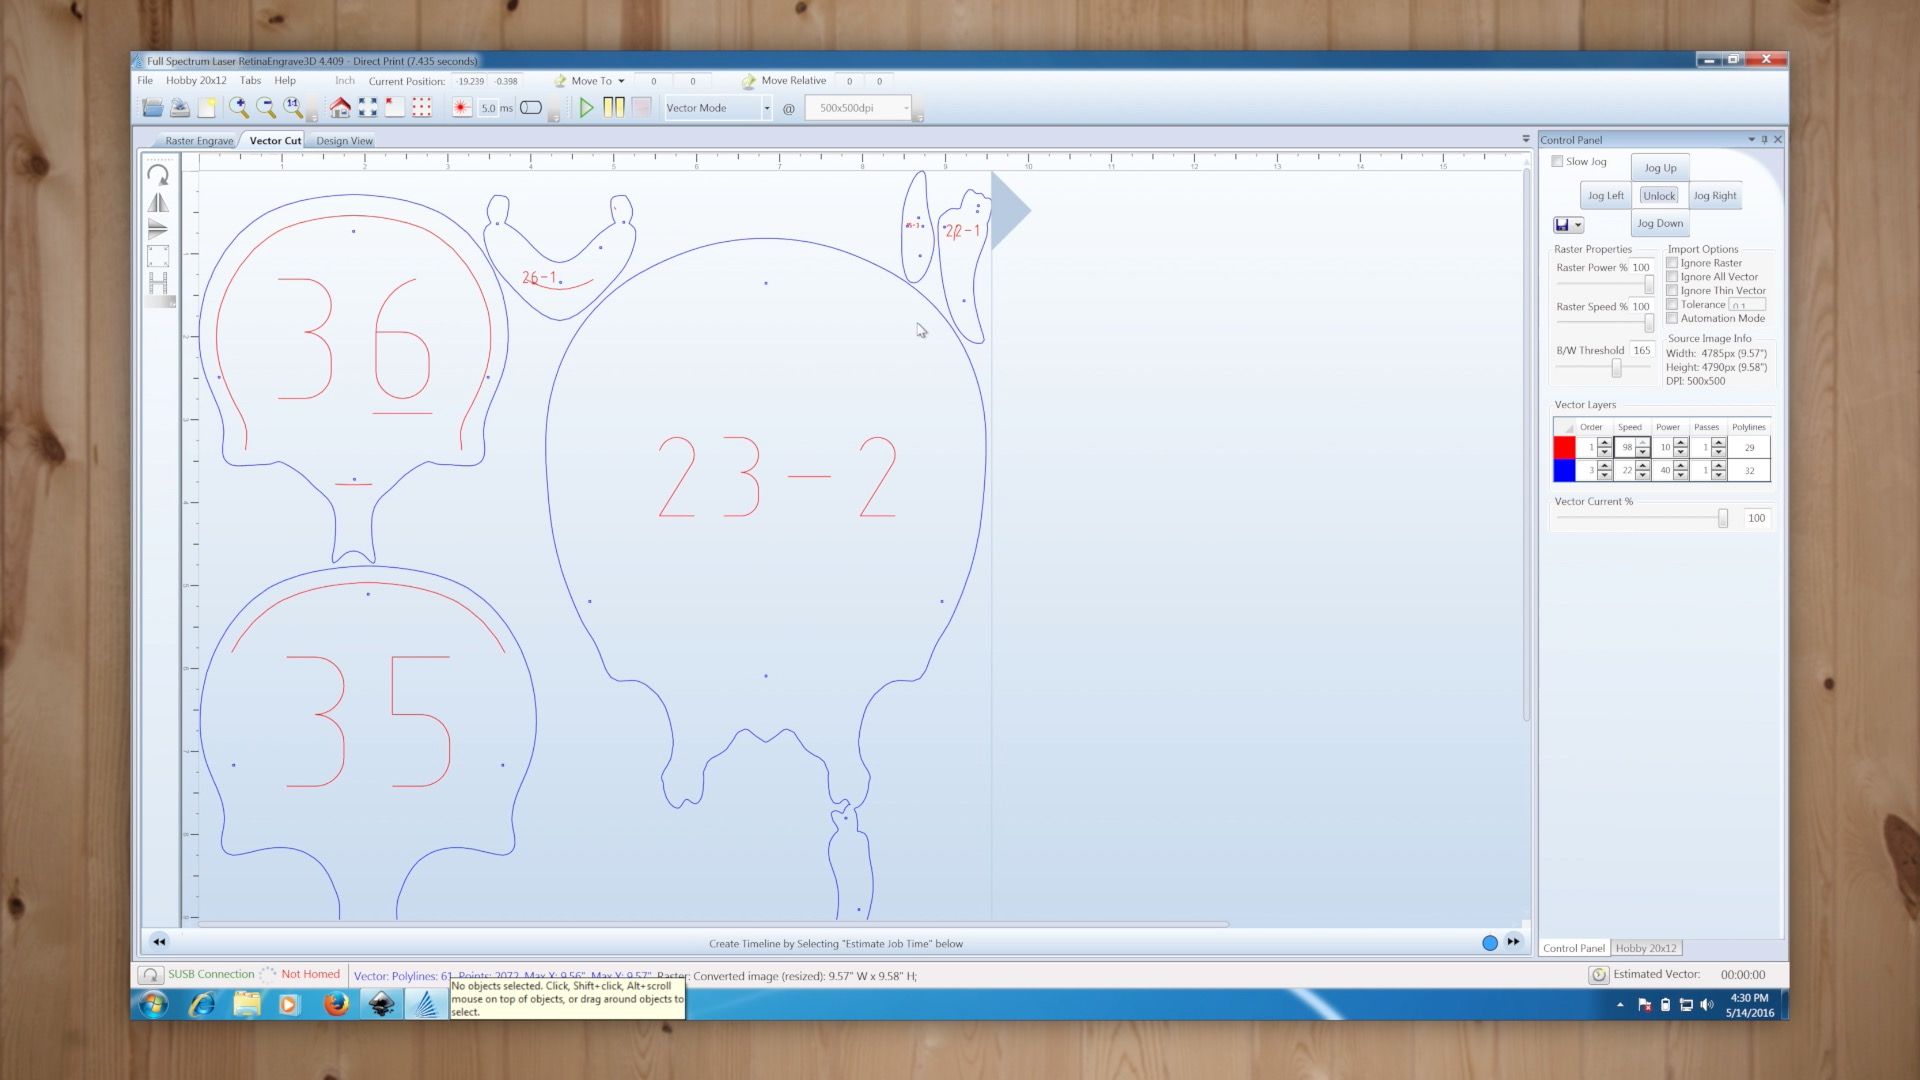Image resolution: width=1920 pixels, height=1080 pixels.
Task: Click the Zoom 1:1 actual size icon
Action: pyautogui.click(x=291, y=106)
